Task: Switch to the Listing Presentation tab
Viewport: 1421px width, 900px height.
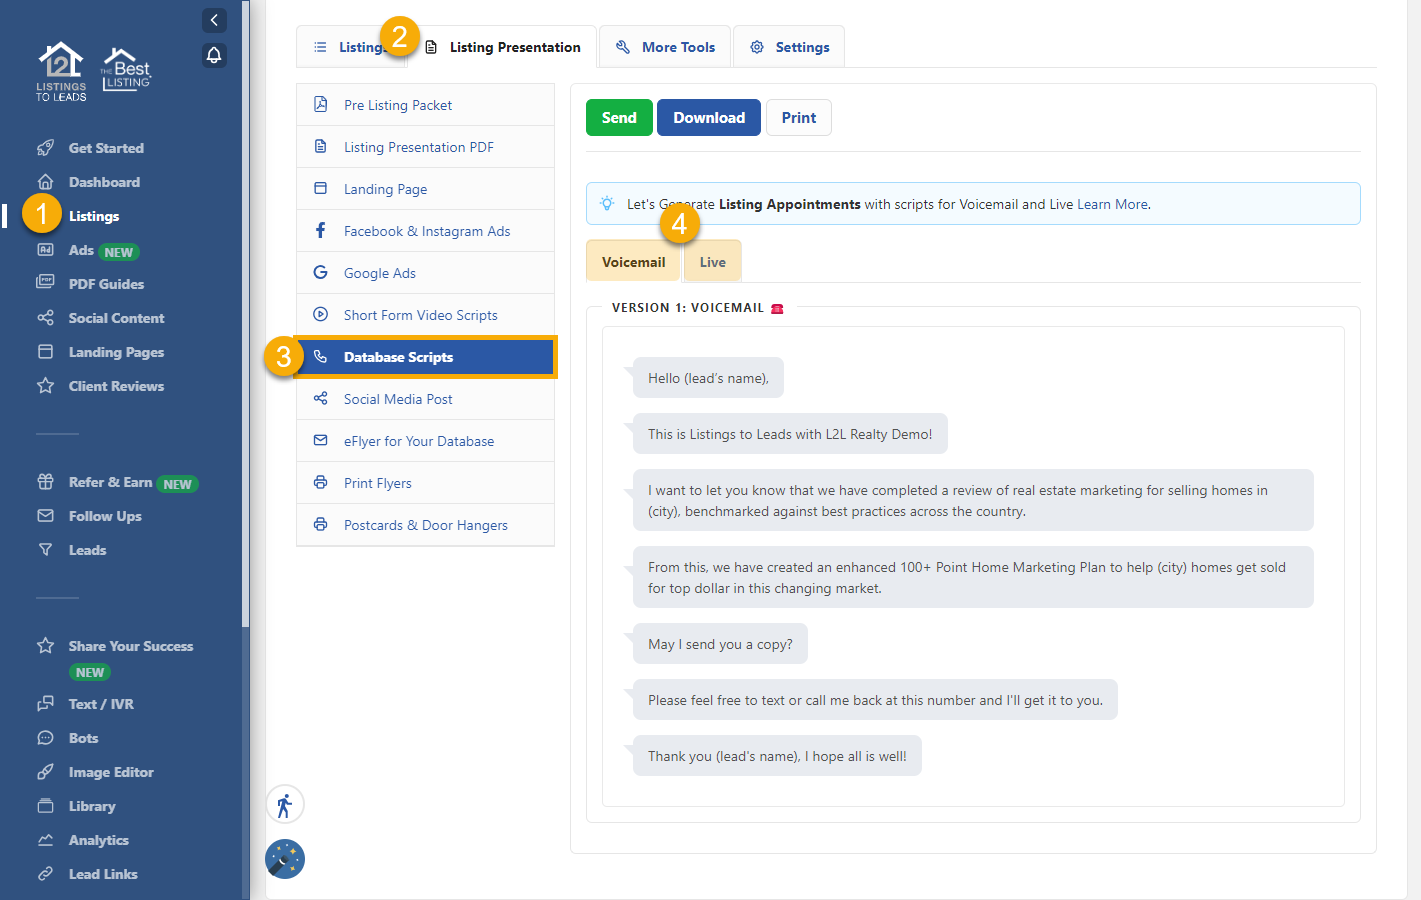Action: point(503,47)
